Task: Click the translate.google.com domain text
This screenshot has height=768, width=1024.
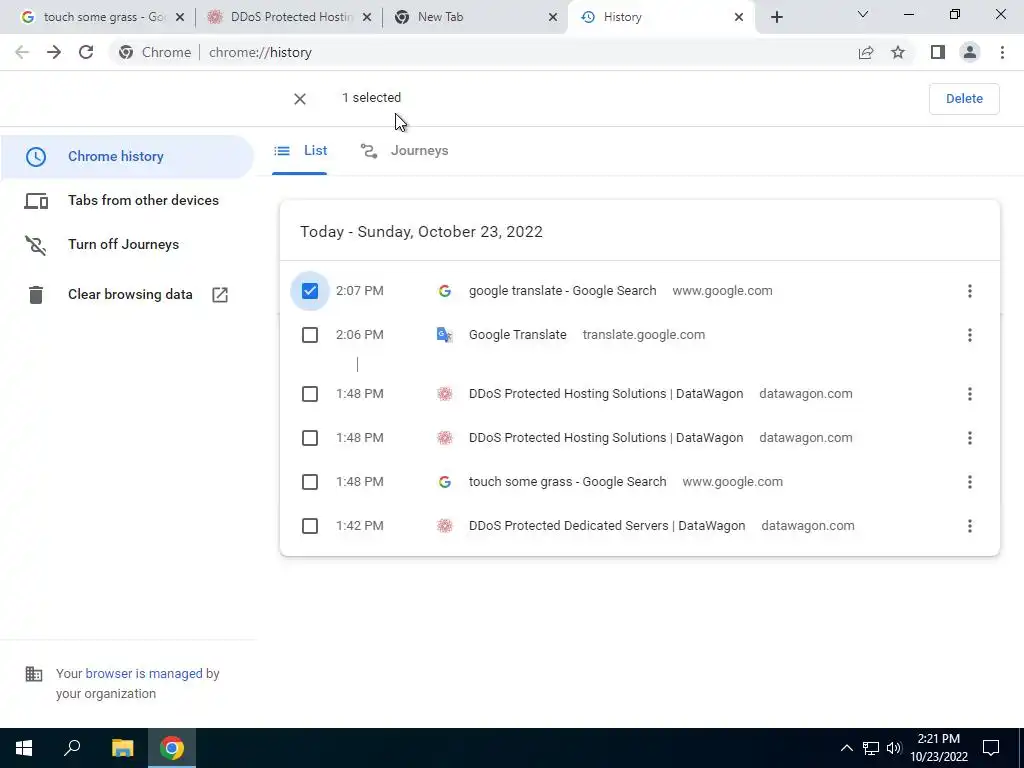Action: 644,335
